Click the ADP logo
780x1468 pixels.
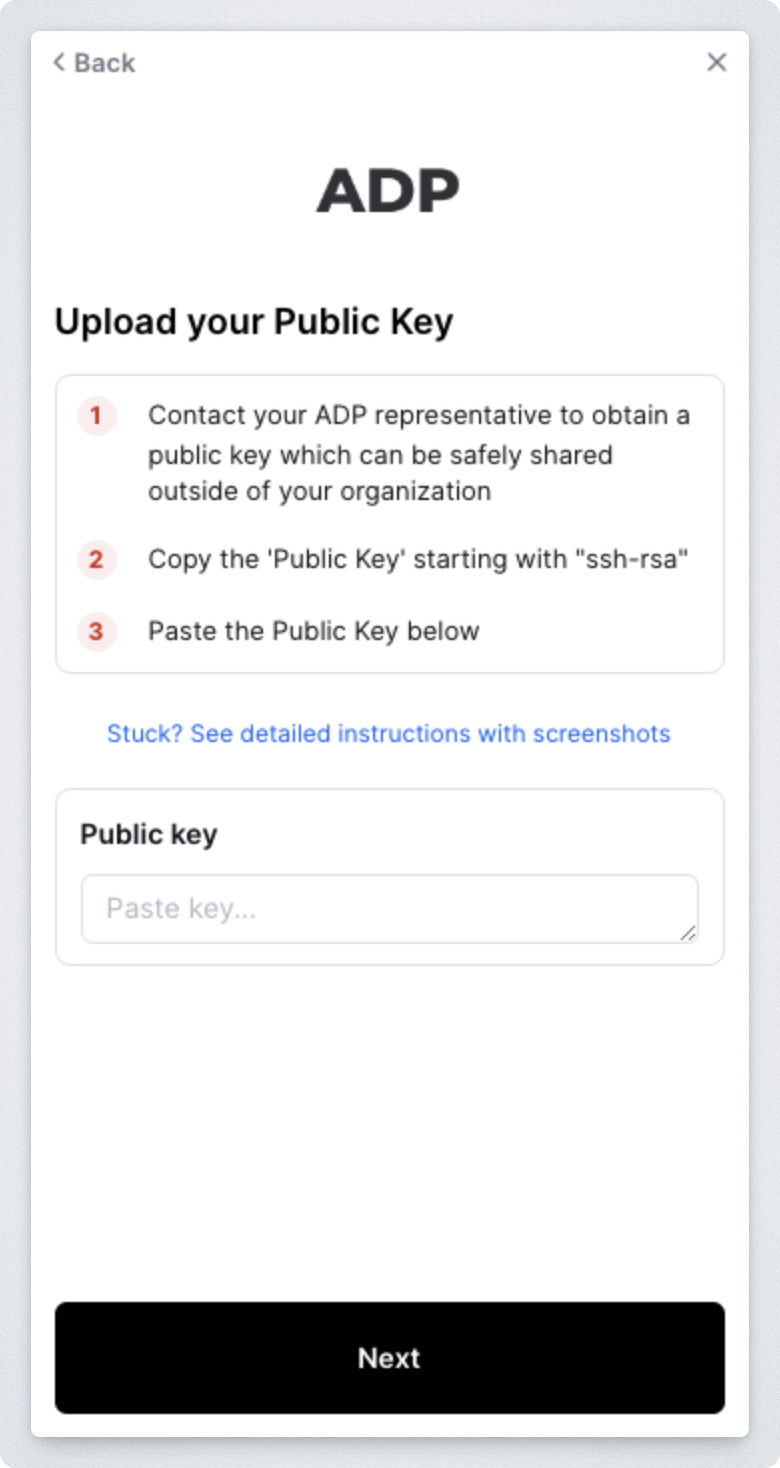coord(388,190)
